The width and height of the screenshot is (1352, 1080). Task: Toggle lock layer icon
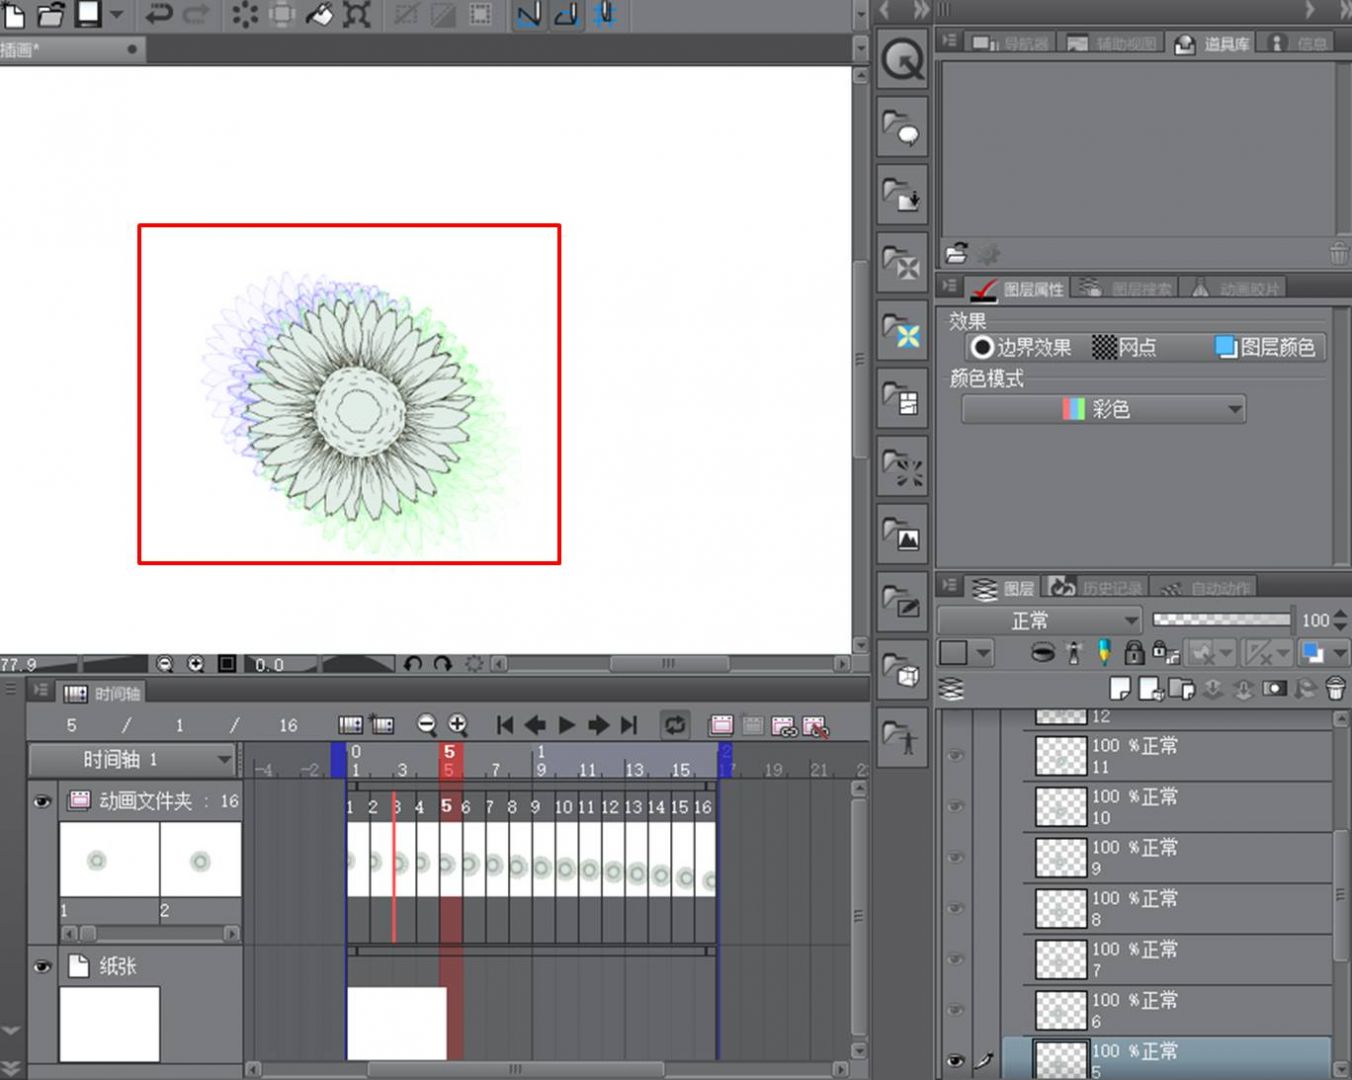(x=1134, y=653)
